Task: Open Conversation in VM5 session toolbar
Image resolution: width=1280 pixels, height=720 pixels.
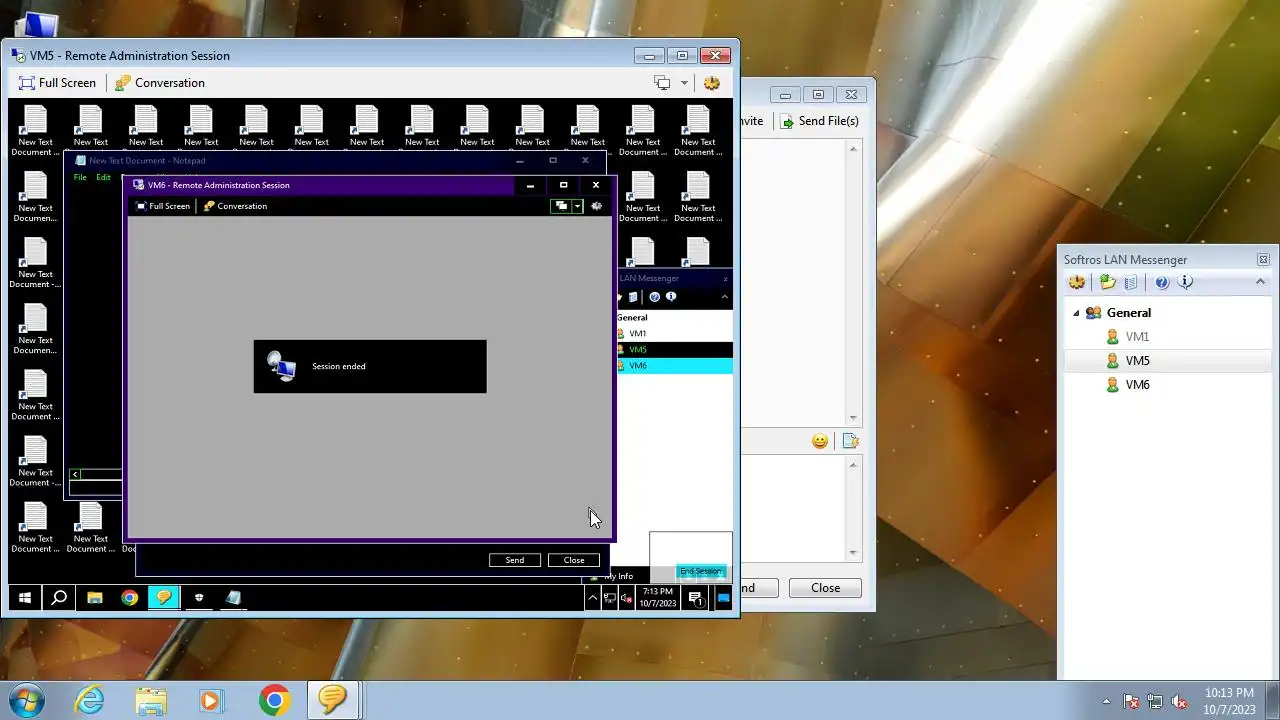Action: click(159, 83)
